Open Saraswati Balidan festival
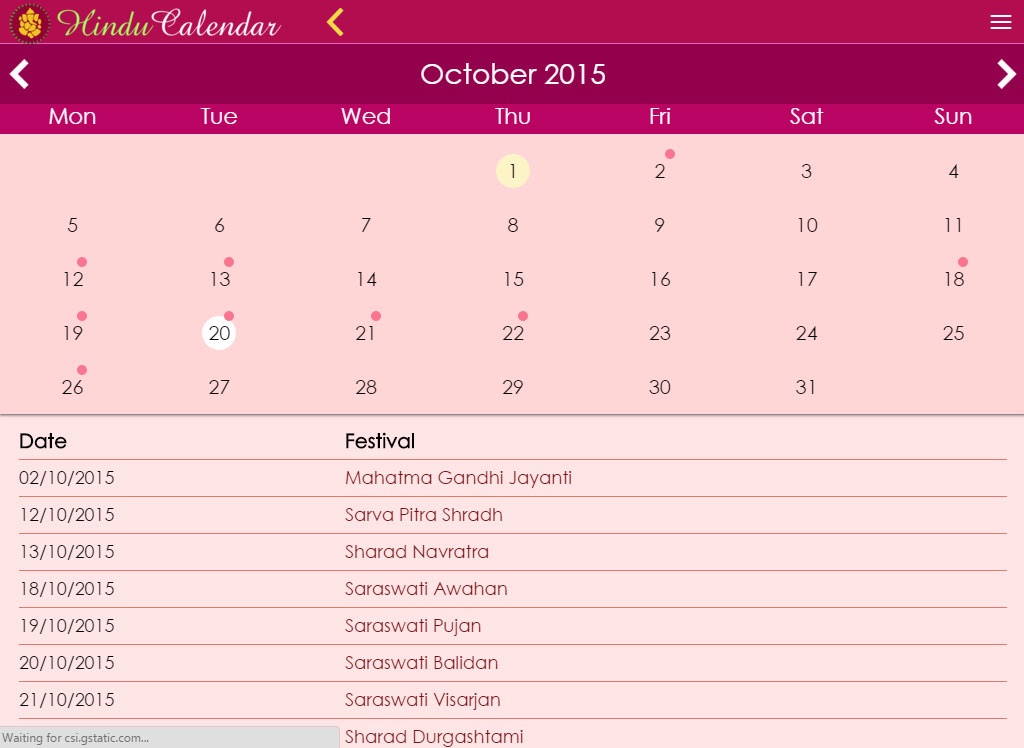Viewport: 1024px width, 748px height. click(x=421, y=663)
